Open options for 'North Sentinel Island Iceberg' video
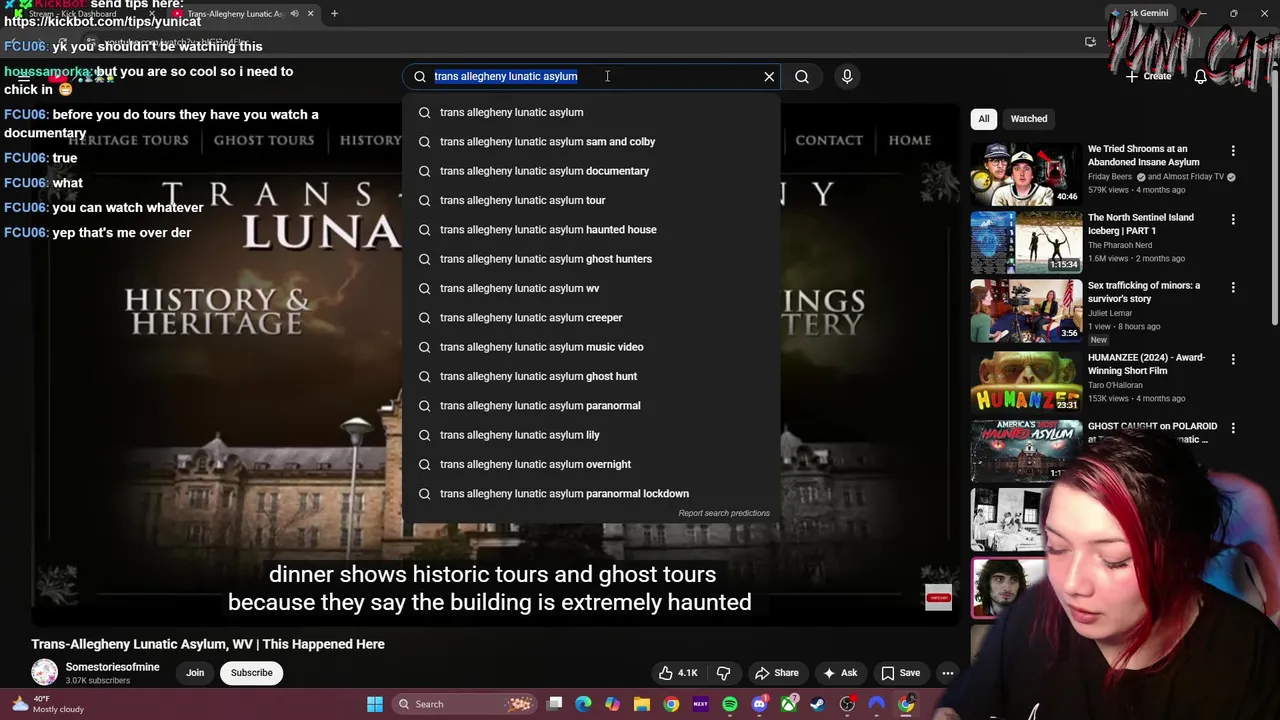 tap(1233, 219)
